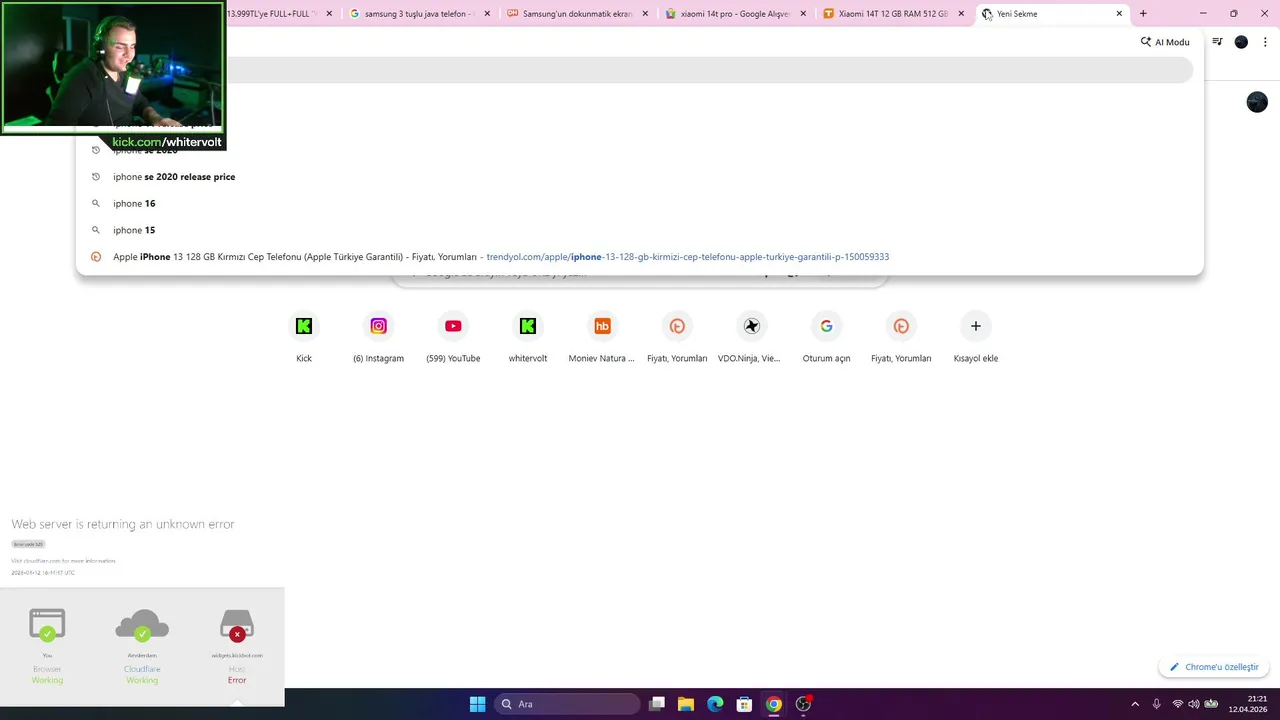The height and width of the screenshot is (720, 1280).
Task: Open the Moniev Natura shortcut tile
Action: pyautogui.click(x=602, y=338)
